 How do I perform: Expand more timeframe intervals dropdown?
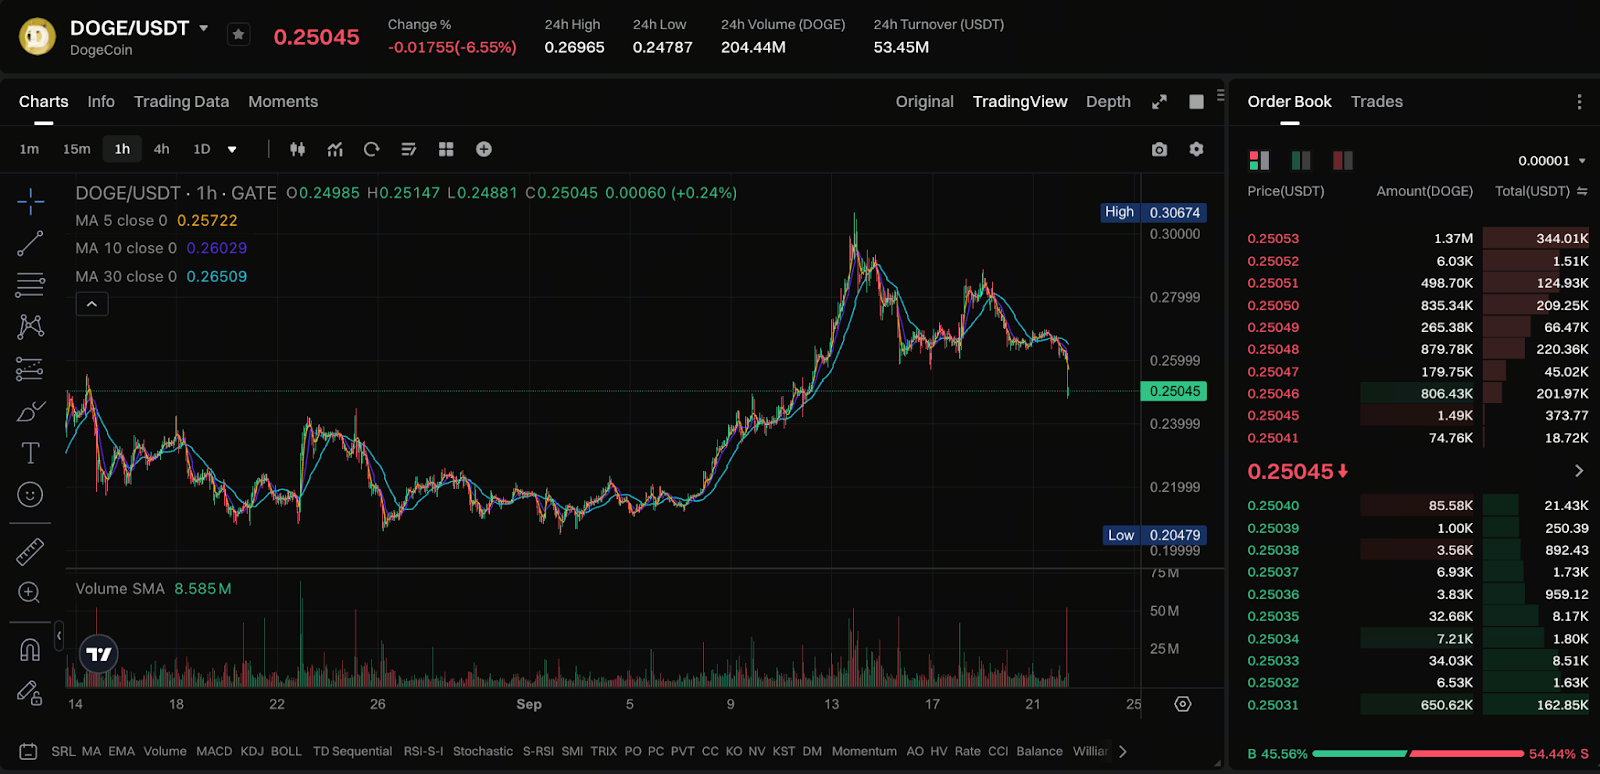232,150
